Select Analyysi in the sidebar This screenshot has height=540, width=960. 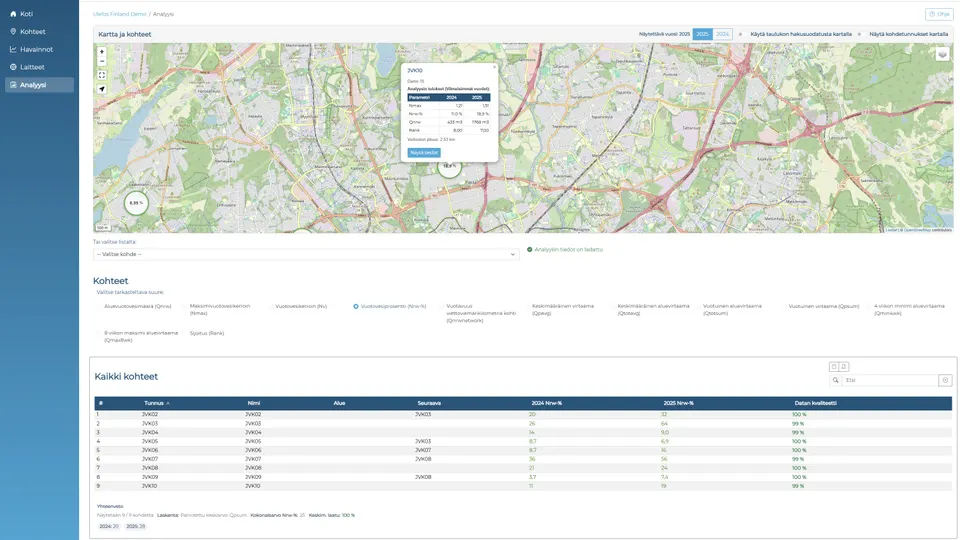pyautogui.click(x=39, y=84)
